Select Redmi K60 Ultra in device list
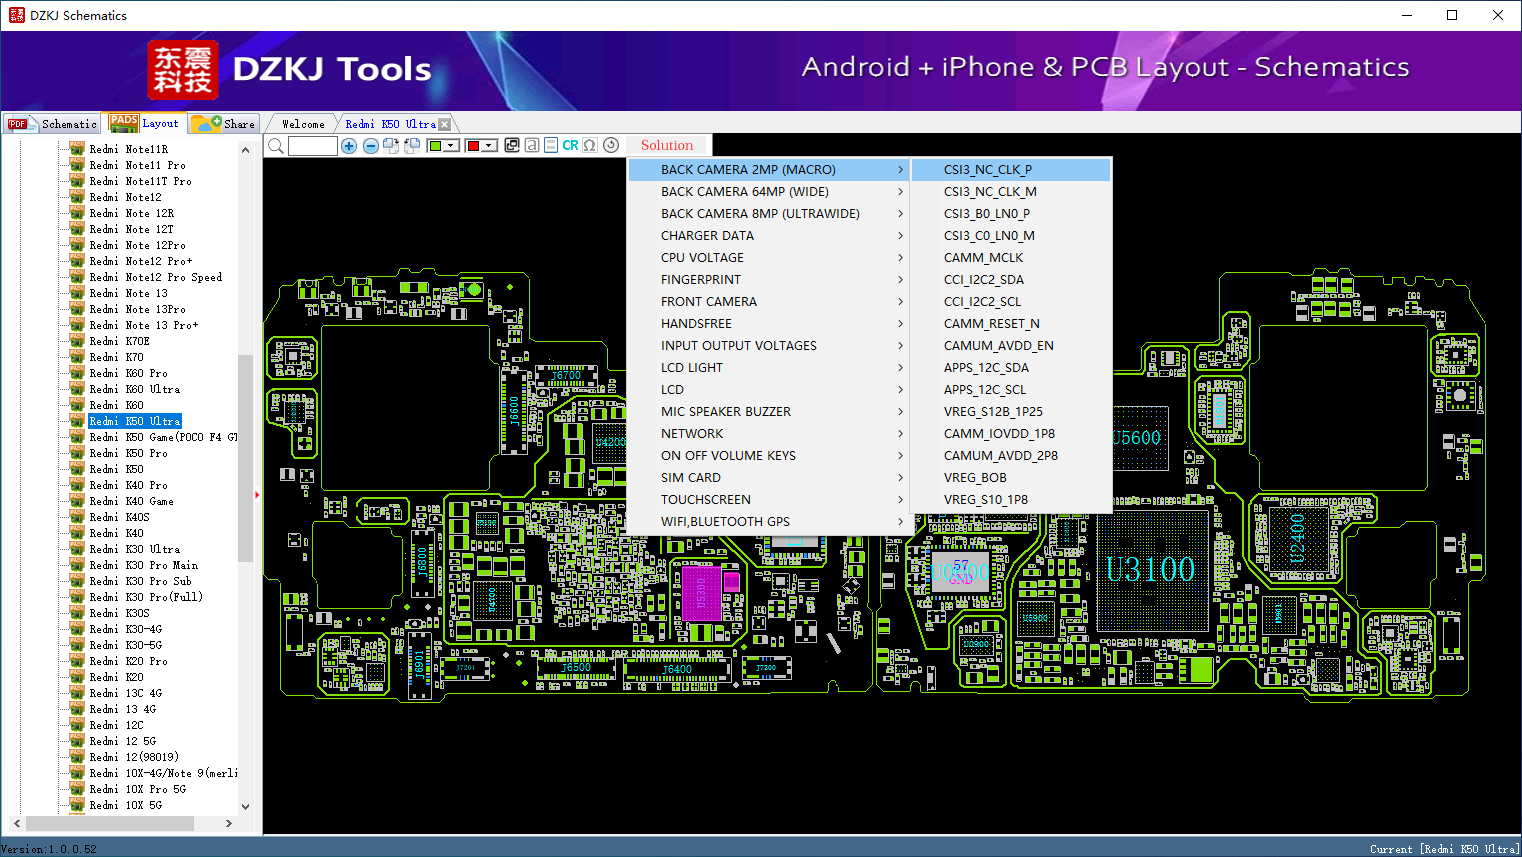Image resolution: width=1522 pixels, height=857 pixels. [x=135, y=389]
